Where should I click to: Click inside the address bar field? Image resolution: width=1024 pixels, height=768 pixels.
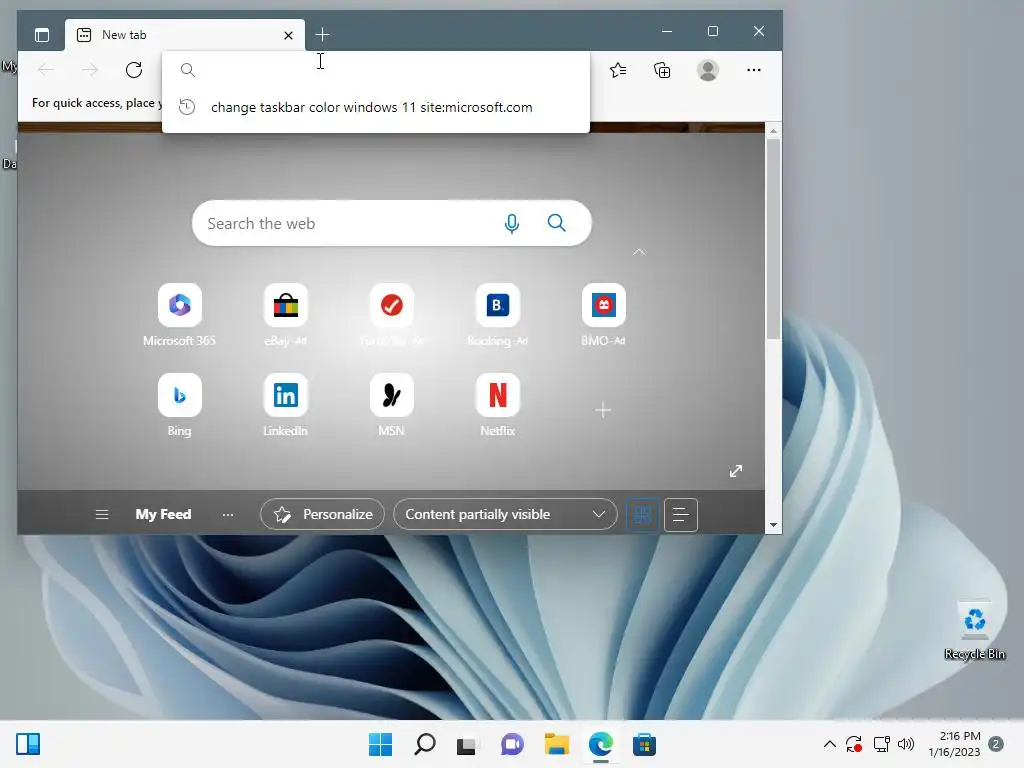pos(376,70)
